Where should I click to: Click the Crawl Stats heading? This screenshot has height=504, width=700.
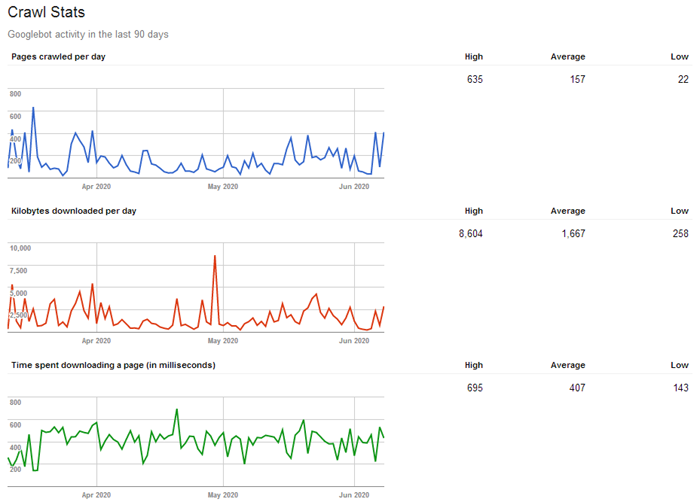[x=46, y=13]
